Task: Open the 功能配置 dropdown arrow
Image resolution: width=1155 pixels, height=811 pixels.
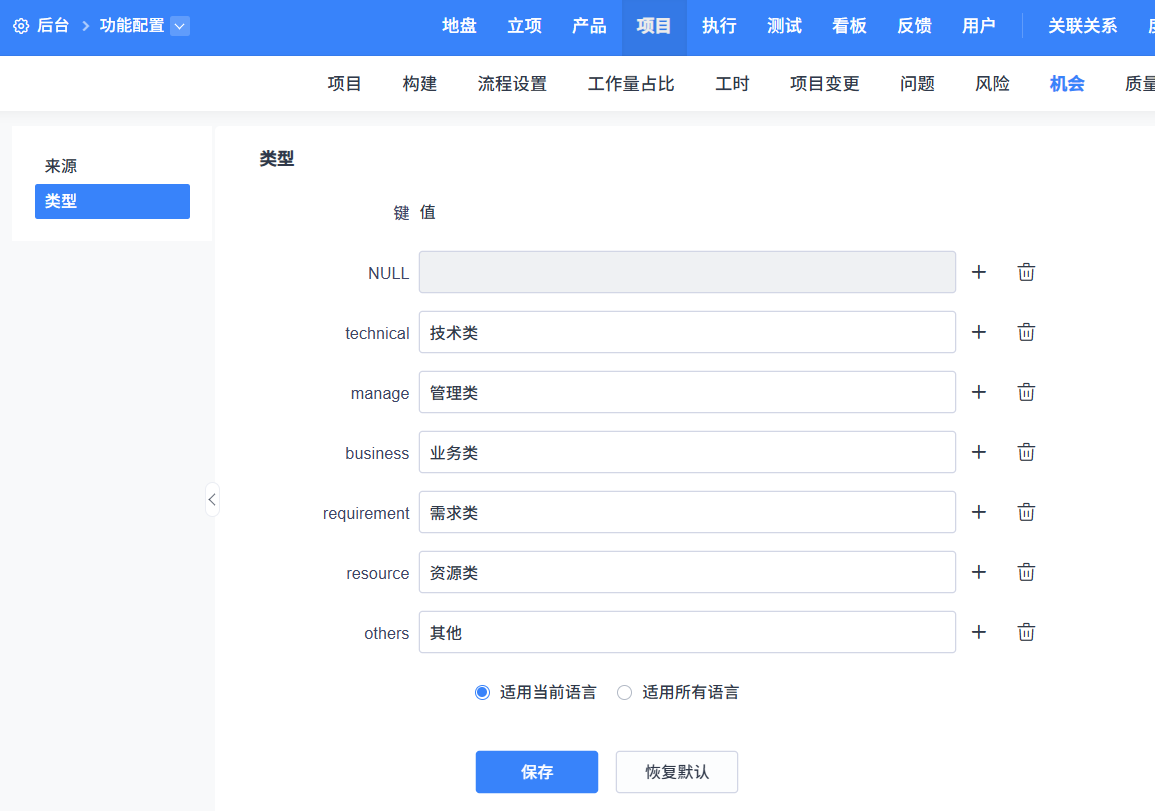Action: (180, 26)
